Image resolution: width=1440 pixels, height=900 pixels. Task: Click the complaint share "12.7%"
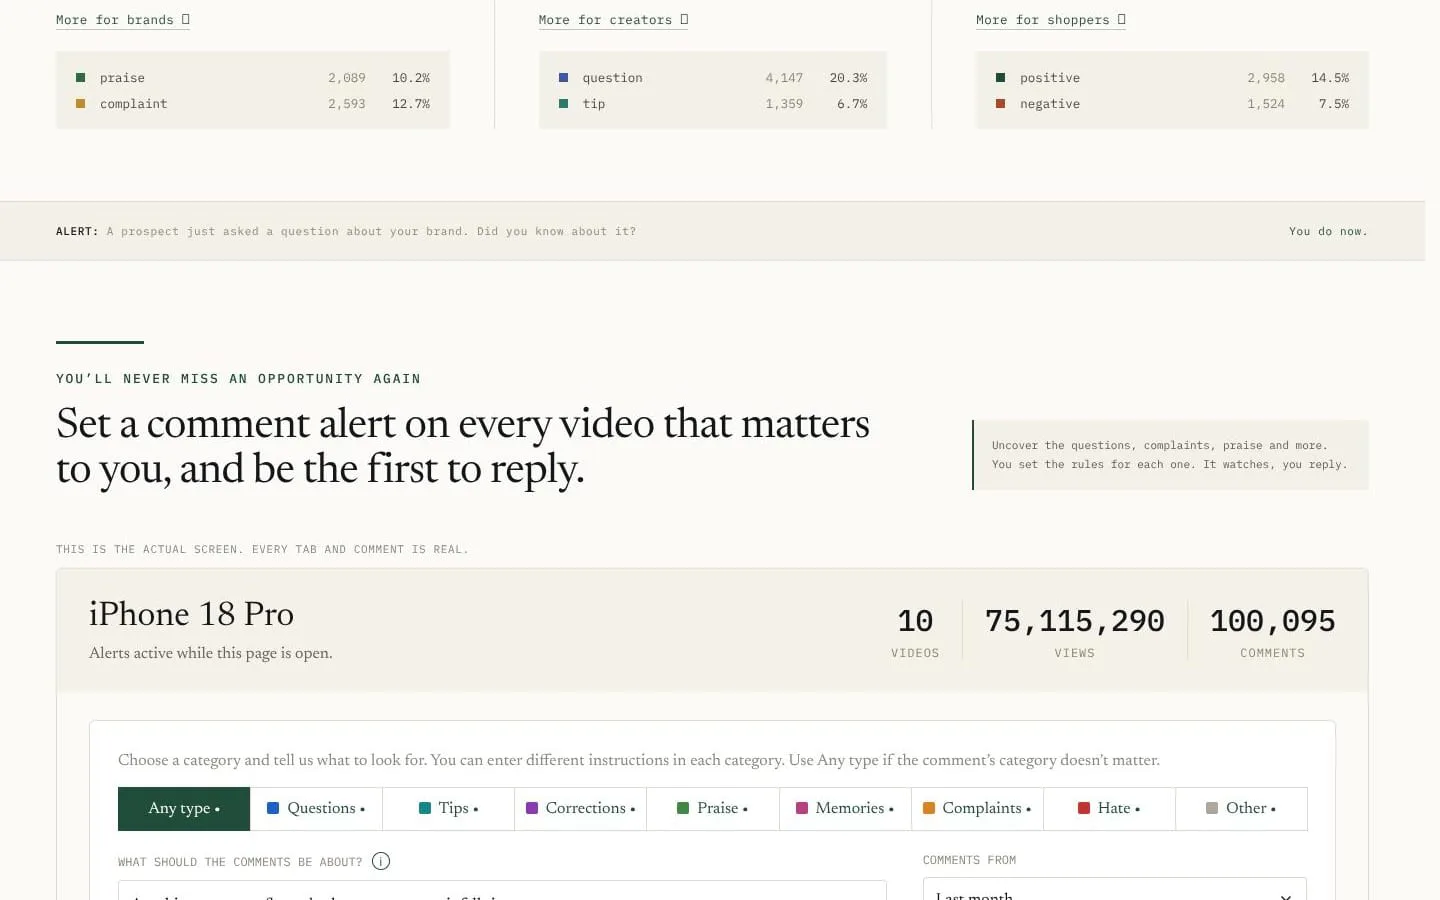coord(411,104)
